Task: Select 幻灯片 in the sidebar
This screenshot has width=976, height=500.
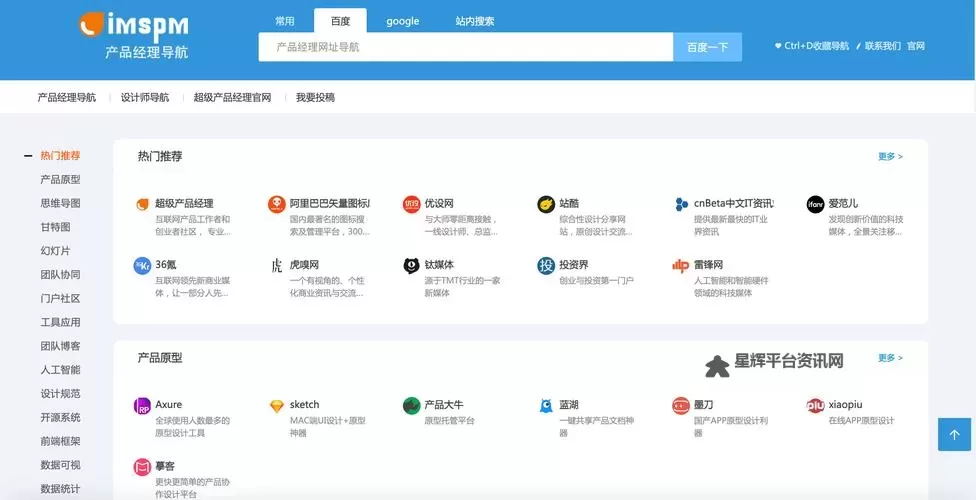Action: click(x=55, y=250)
